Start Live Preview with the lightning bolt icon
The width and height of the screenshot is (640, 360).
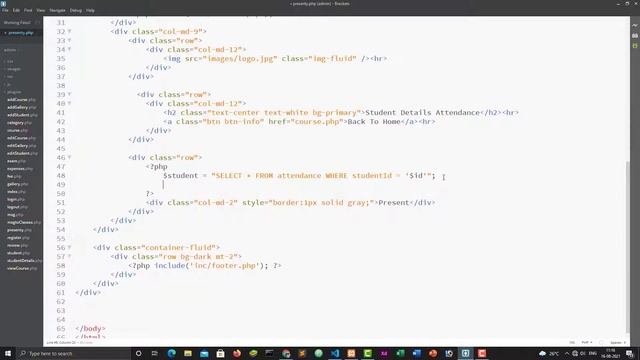pos(635,25)
